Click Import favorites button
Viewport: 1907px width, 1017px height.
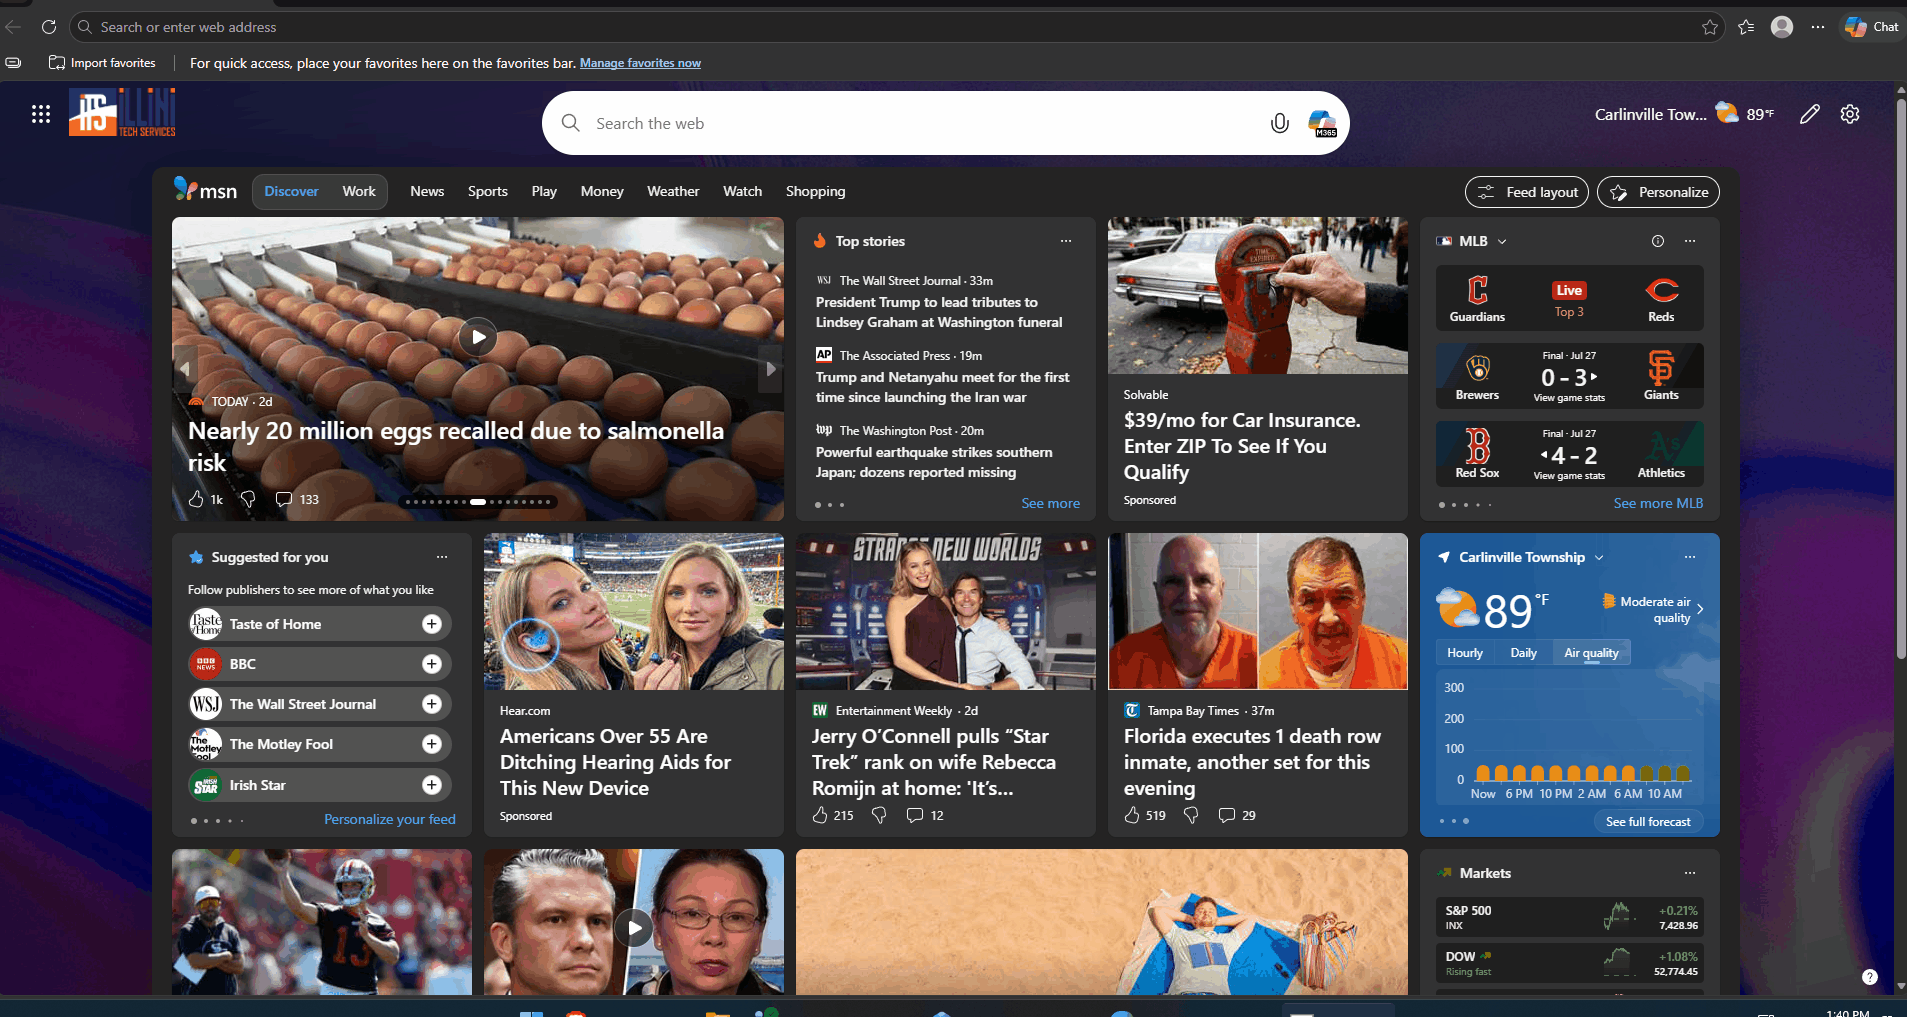102,63
